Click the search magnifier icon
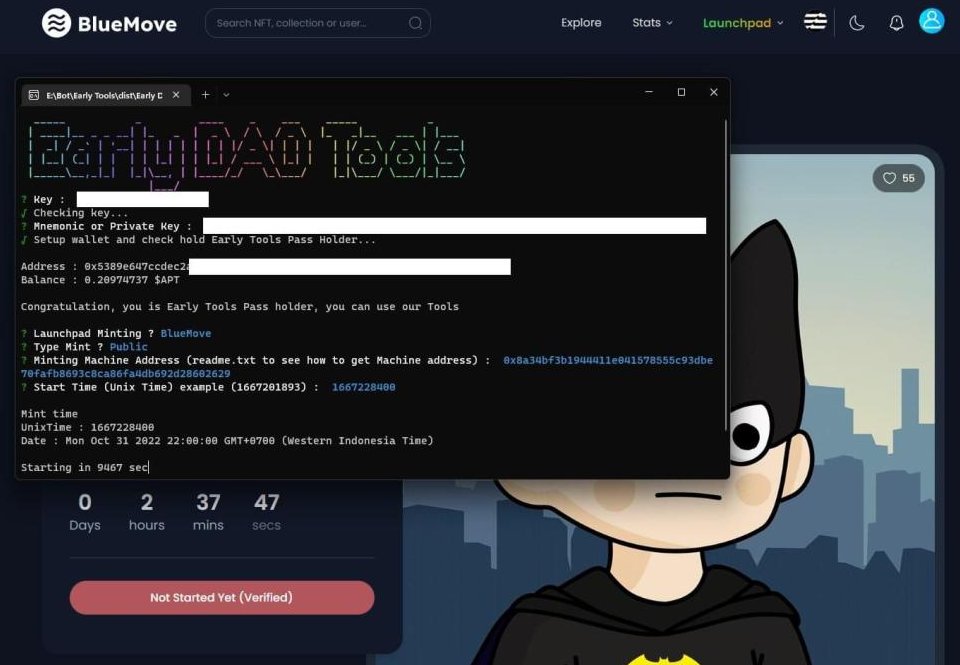The width and height of the screenshot is (960, 665). (414, 22)
